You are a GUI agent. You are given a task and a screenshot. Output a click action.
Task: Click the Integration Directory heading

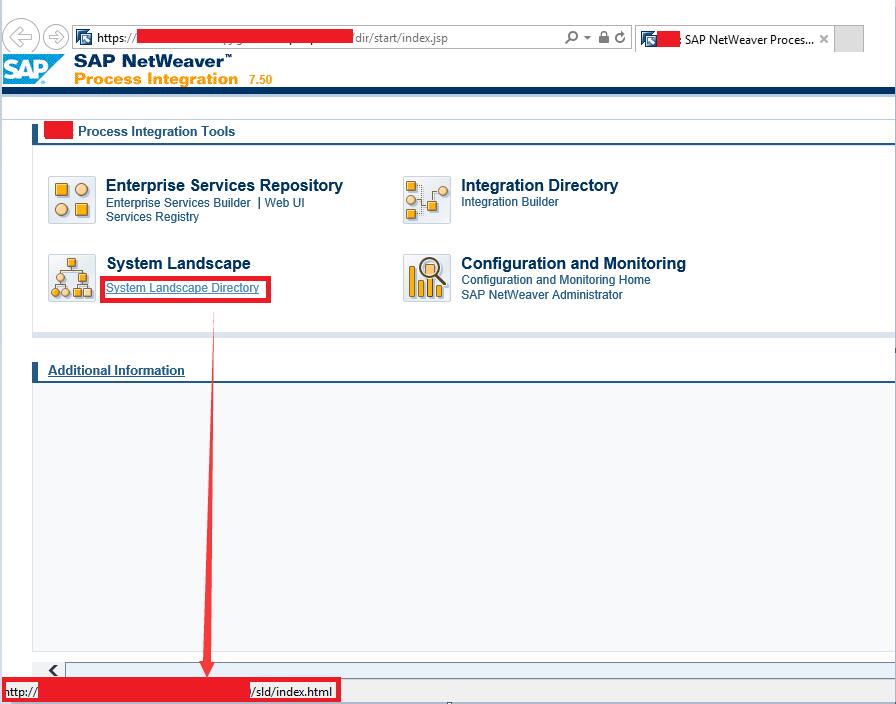[x=539, y=185]
